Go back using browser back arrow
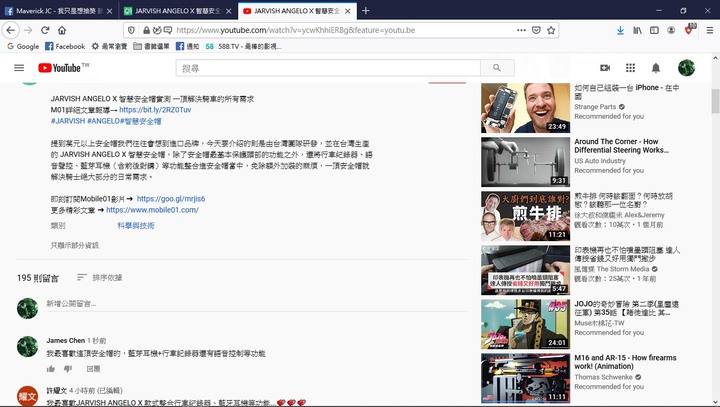720x407 pixels. (x=11, y=30)
